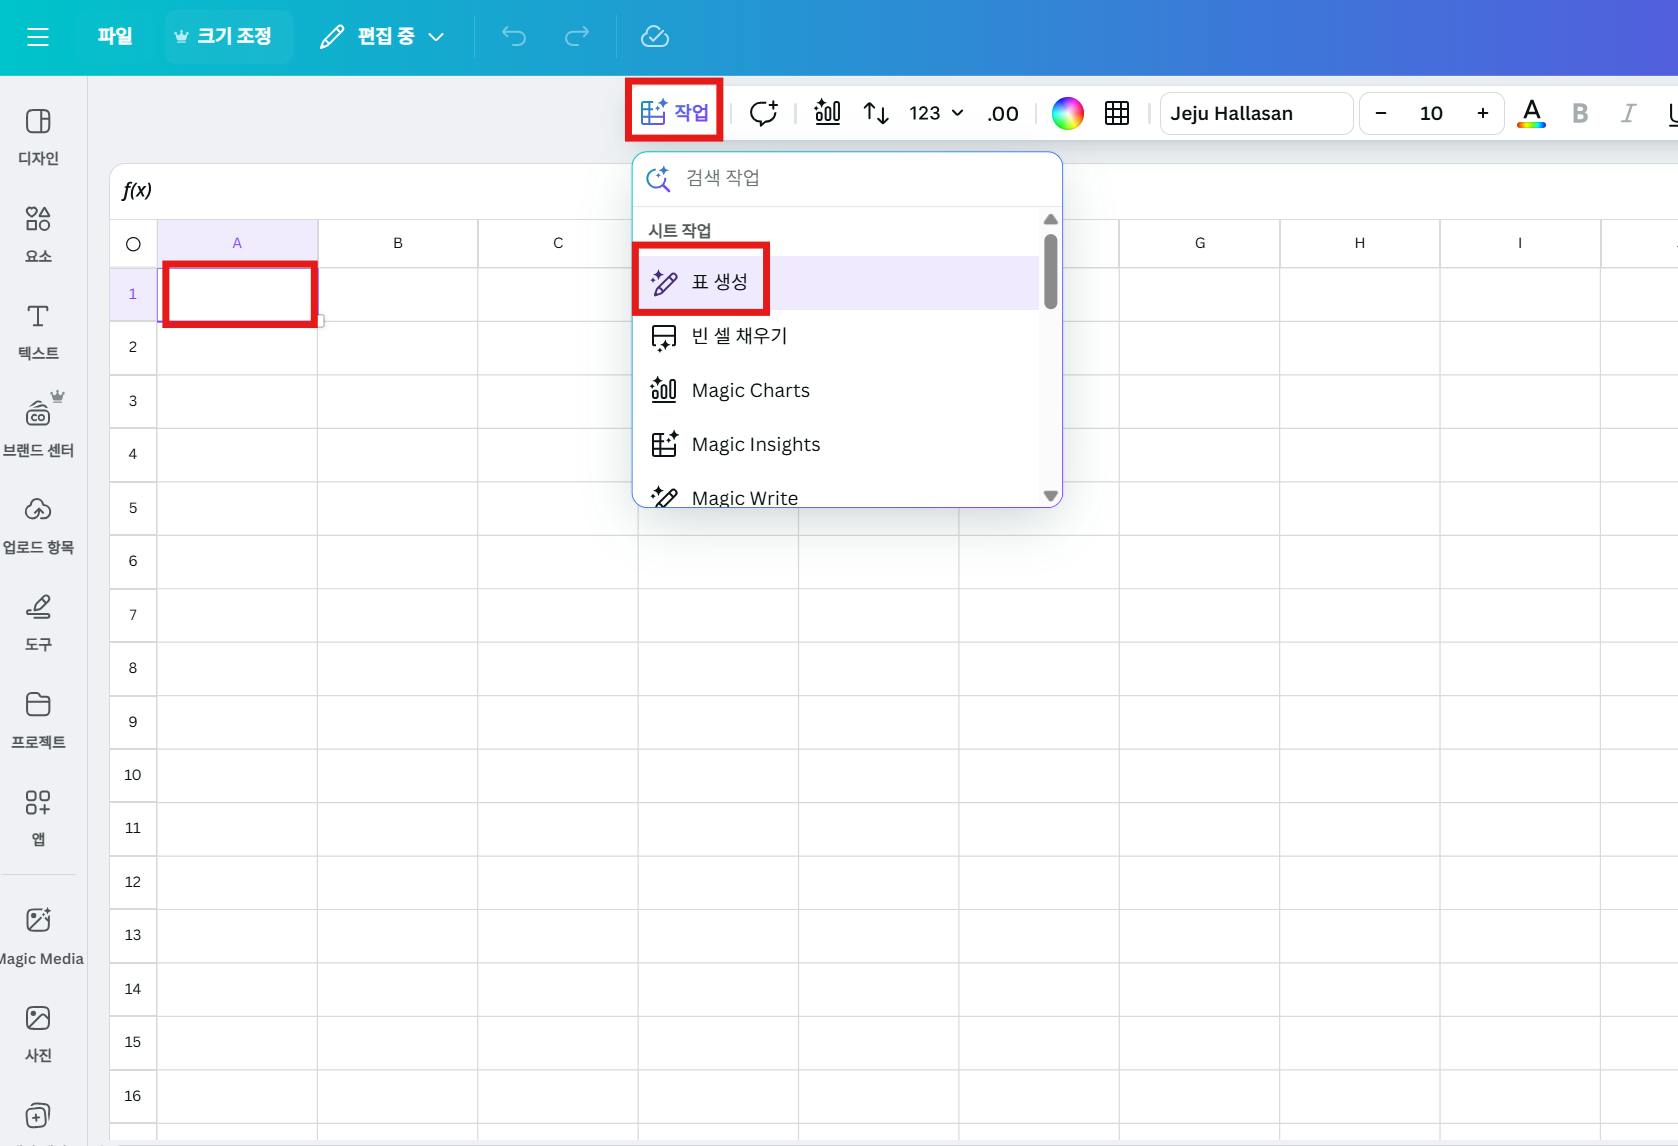Click the actions list scroll-up arrow
The height and width of the screenshot is (1146, 1678).
pyautogui.click(x=1050, y=219)
